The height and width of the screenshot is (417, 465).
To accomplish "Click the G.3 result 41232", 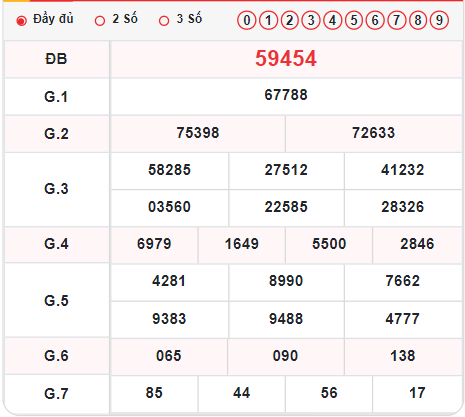I will pos(402,170).
